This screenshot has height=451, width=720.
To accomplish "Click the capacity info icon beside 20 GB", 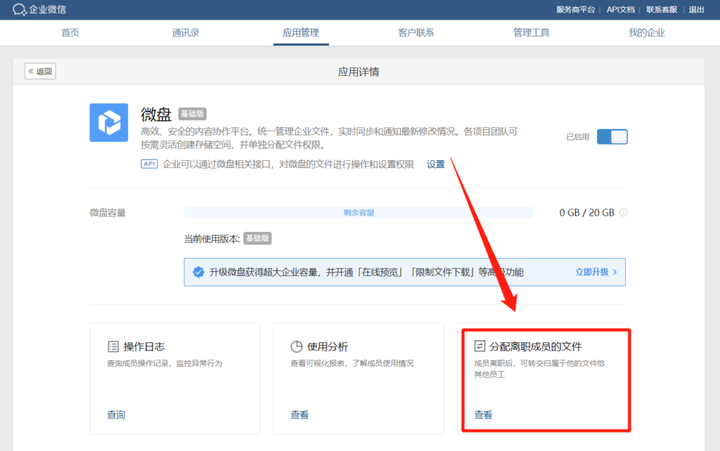I will pyautogui.click(x=623, y=213).
